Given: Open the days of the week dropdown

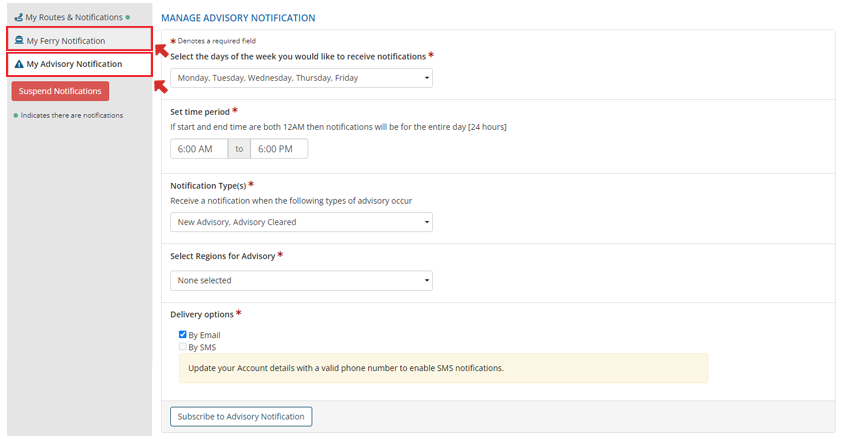Looking at the screenshot, I should coord(300,78).
